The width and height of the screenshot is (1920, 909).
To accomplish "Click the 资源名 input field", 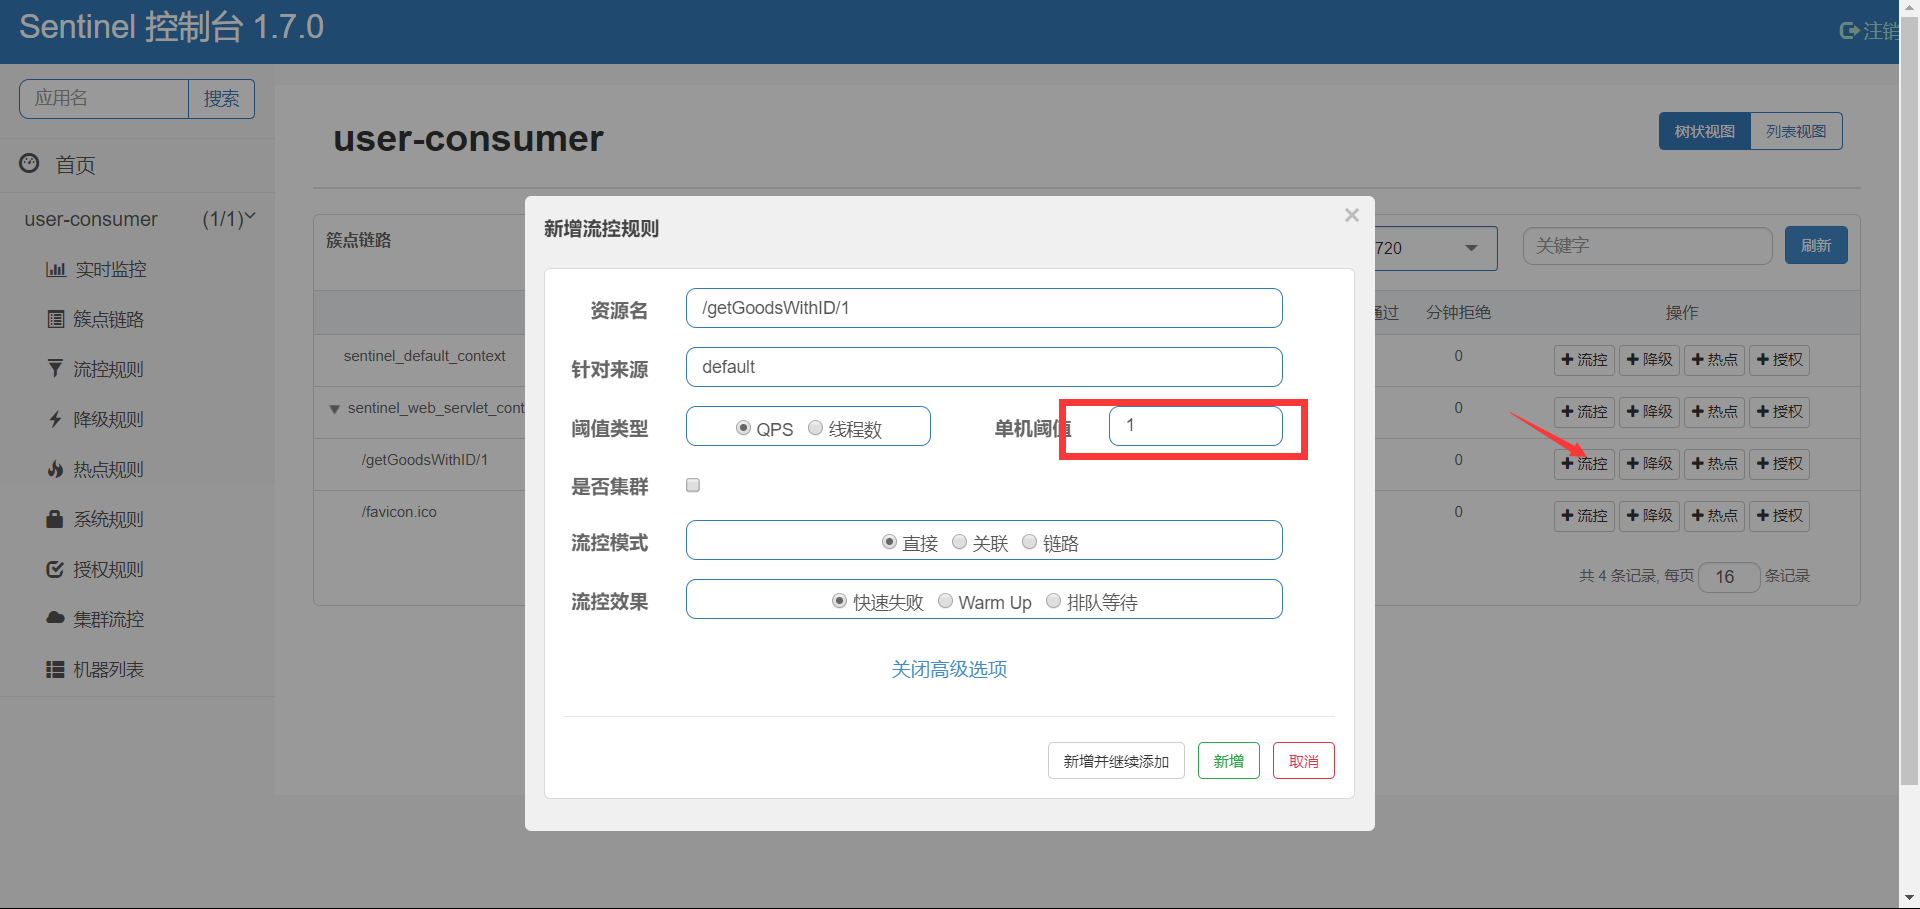I will click(x=984, y=308).
